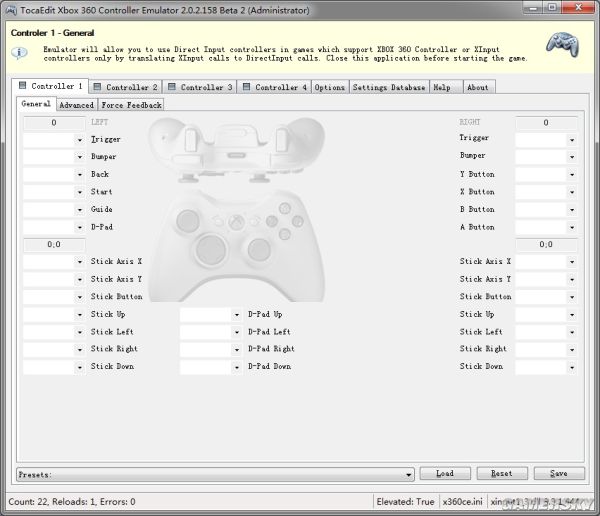This screenshot has height=516, width=600.
Task: Expand the left Stick Button dropdown
Action: coord(80,297)
